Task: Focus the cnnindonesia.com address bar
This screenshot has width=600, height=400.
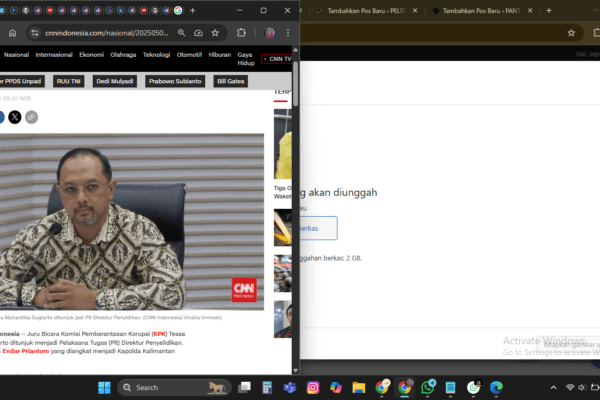Action: (106, 33)
